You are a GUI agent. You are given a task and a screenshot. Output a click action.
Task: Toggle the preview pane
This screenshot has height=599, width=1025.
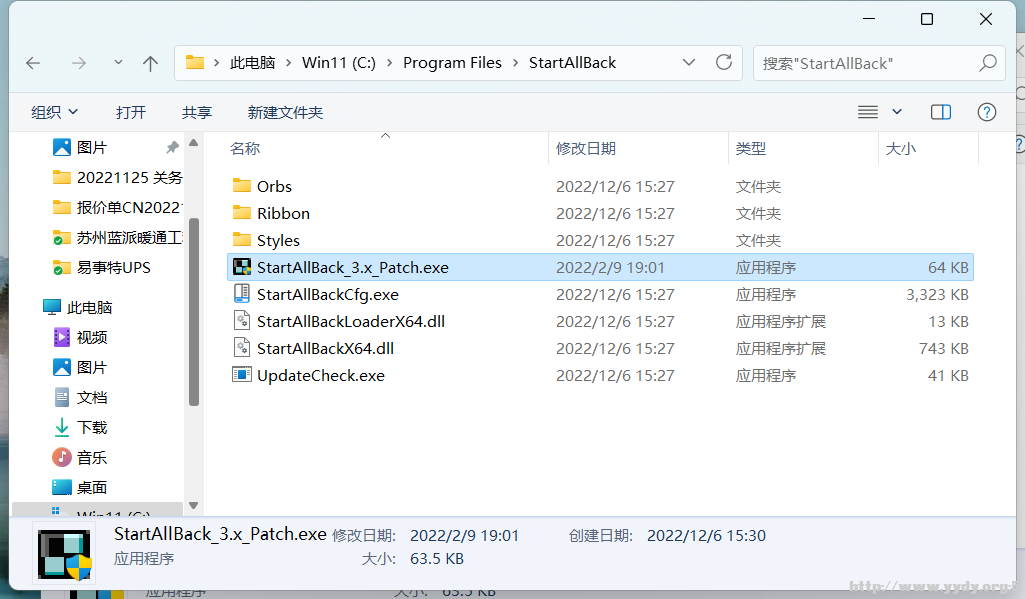[x=941, y=112]
